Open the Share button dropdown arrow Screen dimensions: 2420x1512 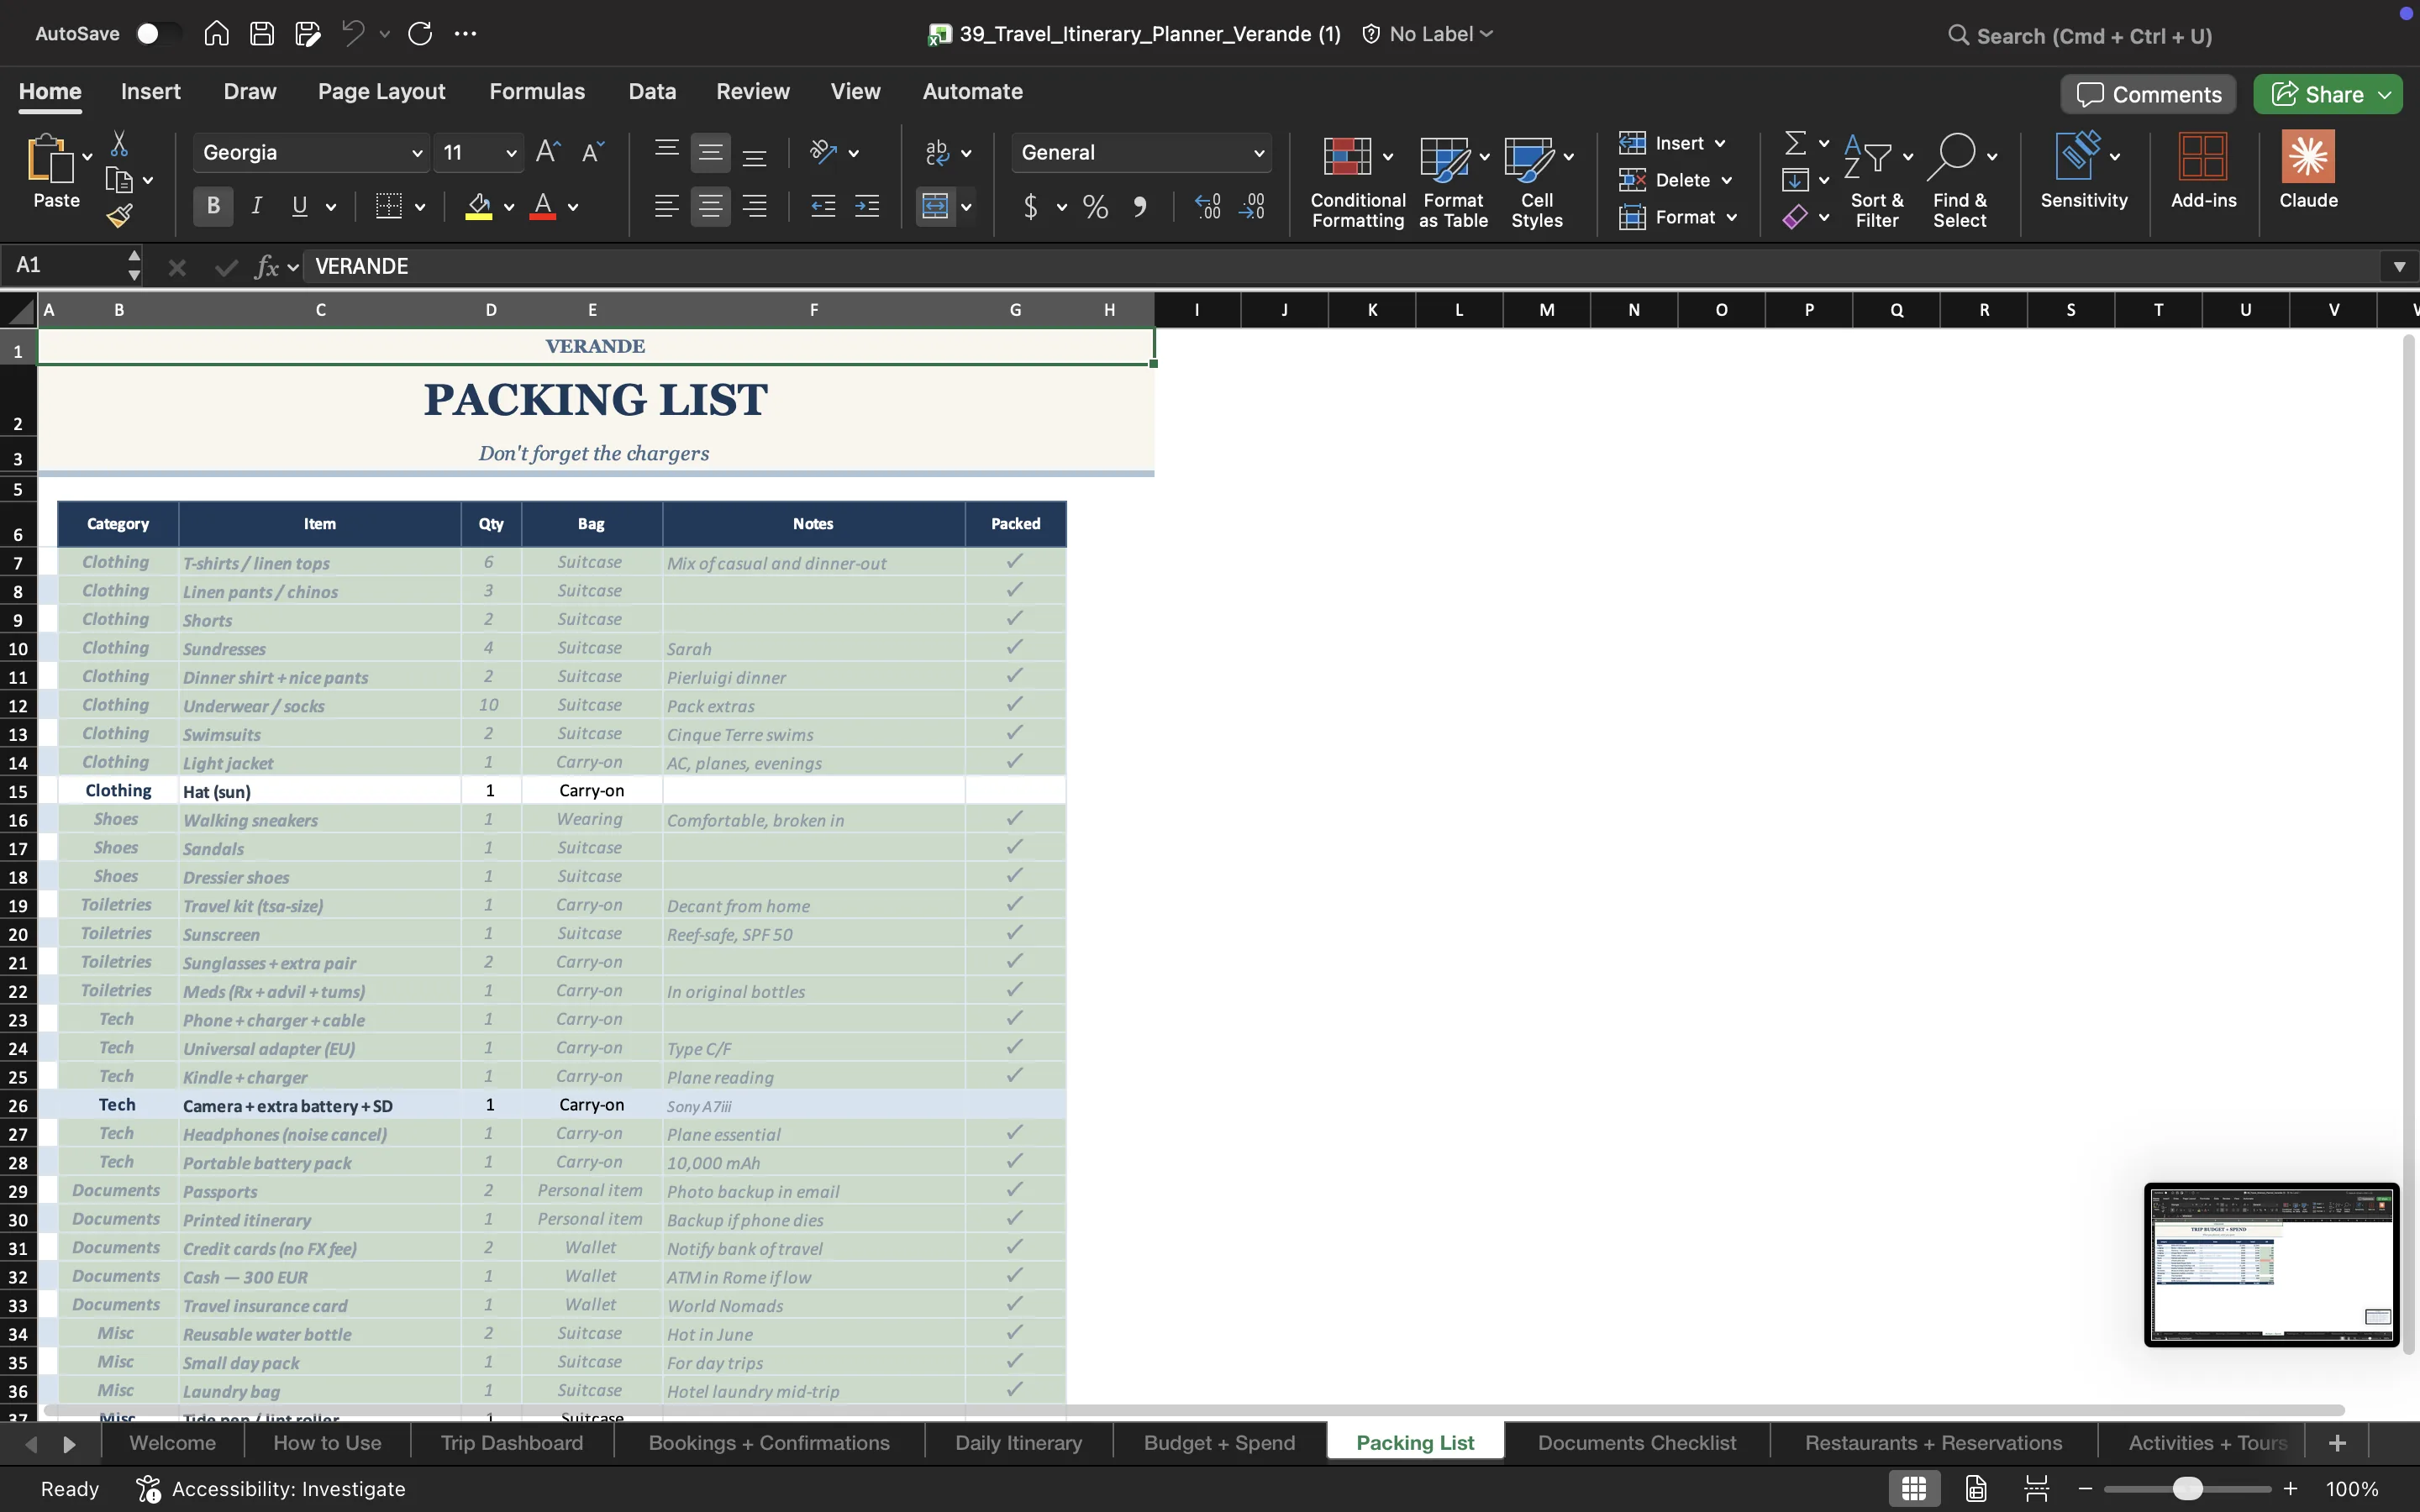click(x=2385, y=94)
